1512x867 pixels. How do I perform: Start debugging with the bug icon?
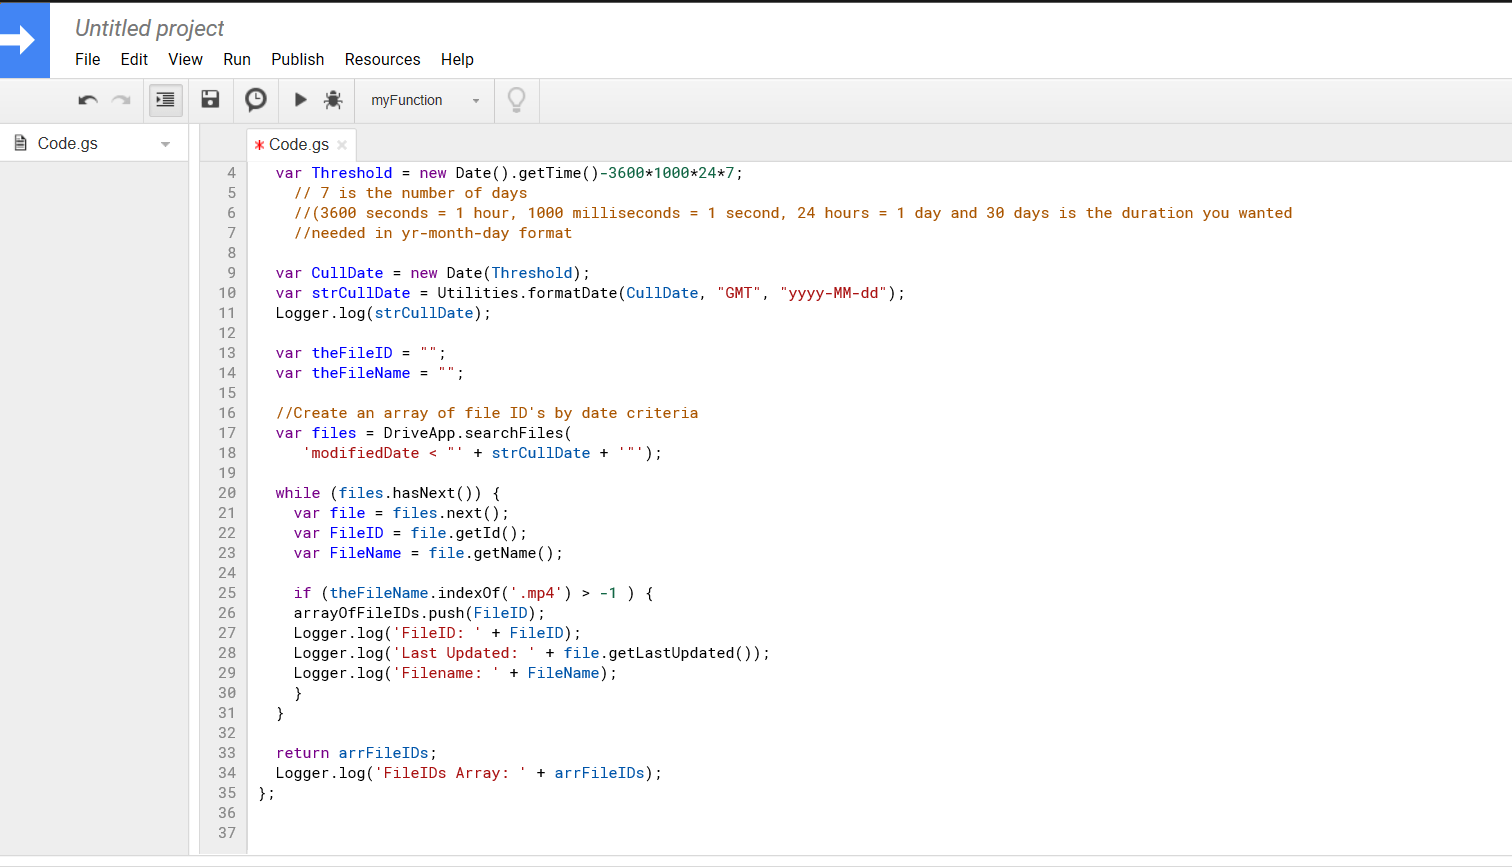point(333,100)
